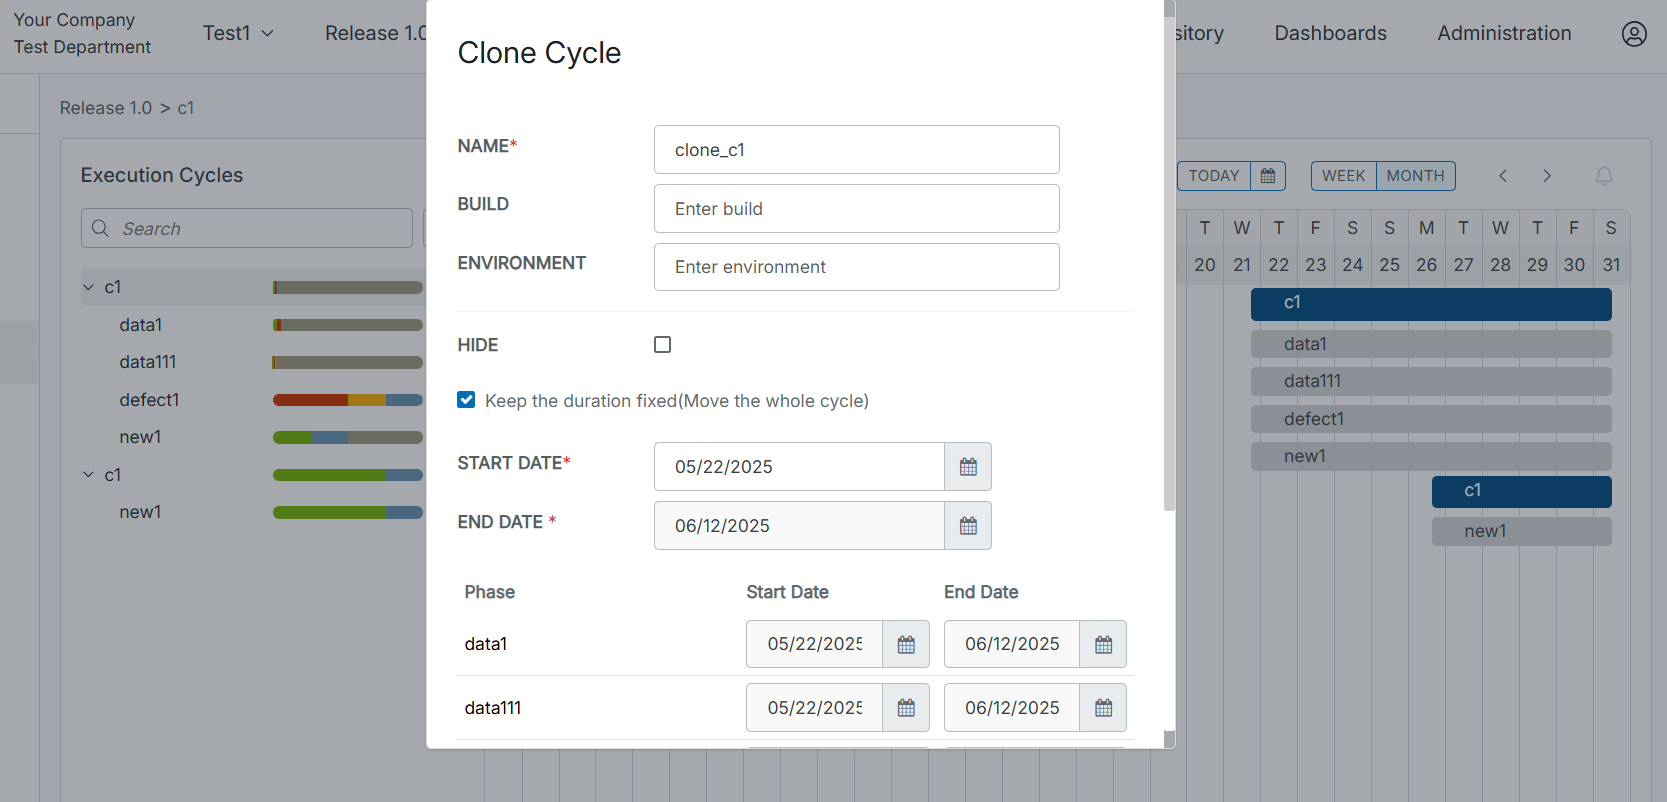Open the Dashboards menu
Screen dimensions: 1667x802
point(1330,33)
